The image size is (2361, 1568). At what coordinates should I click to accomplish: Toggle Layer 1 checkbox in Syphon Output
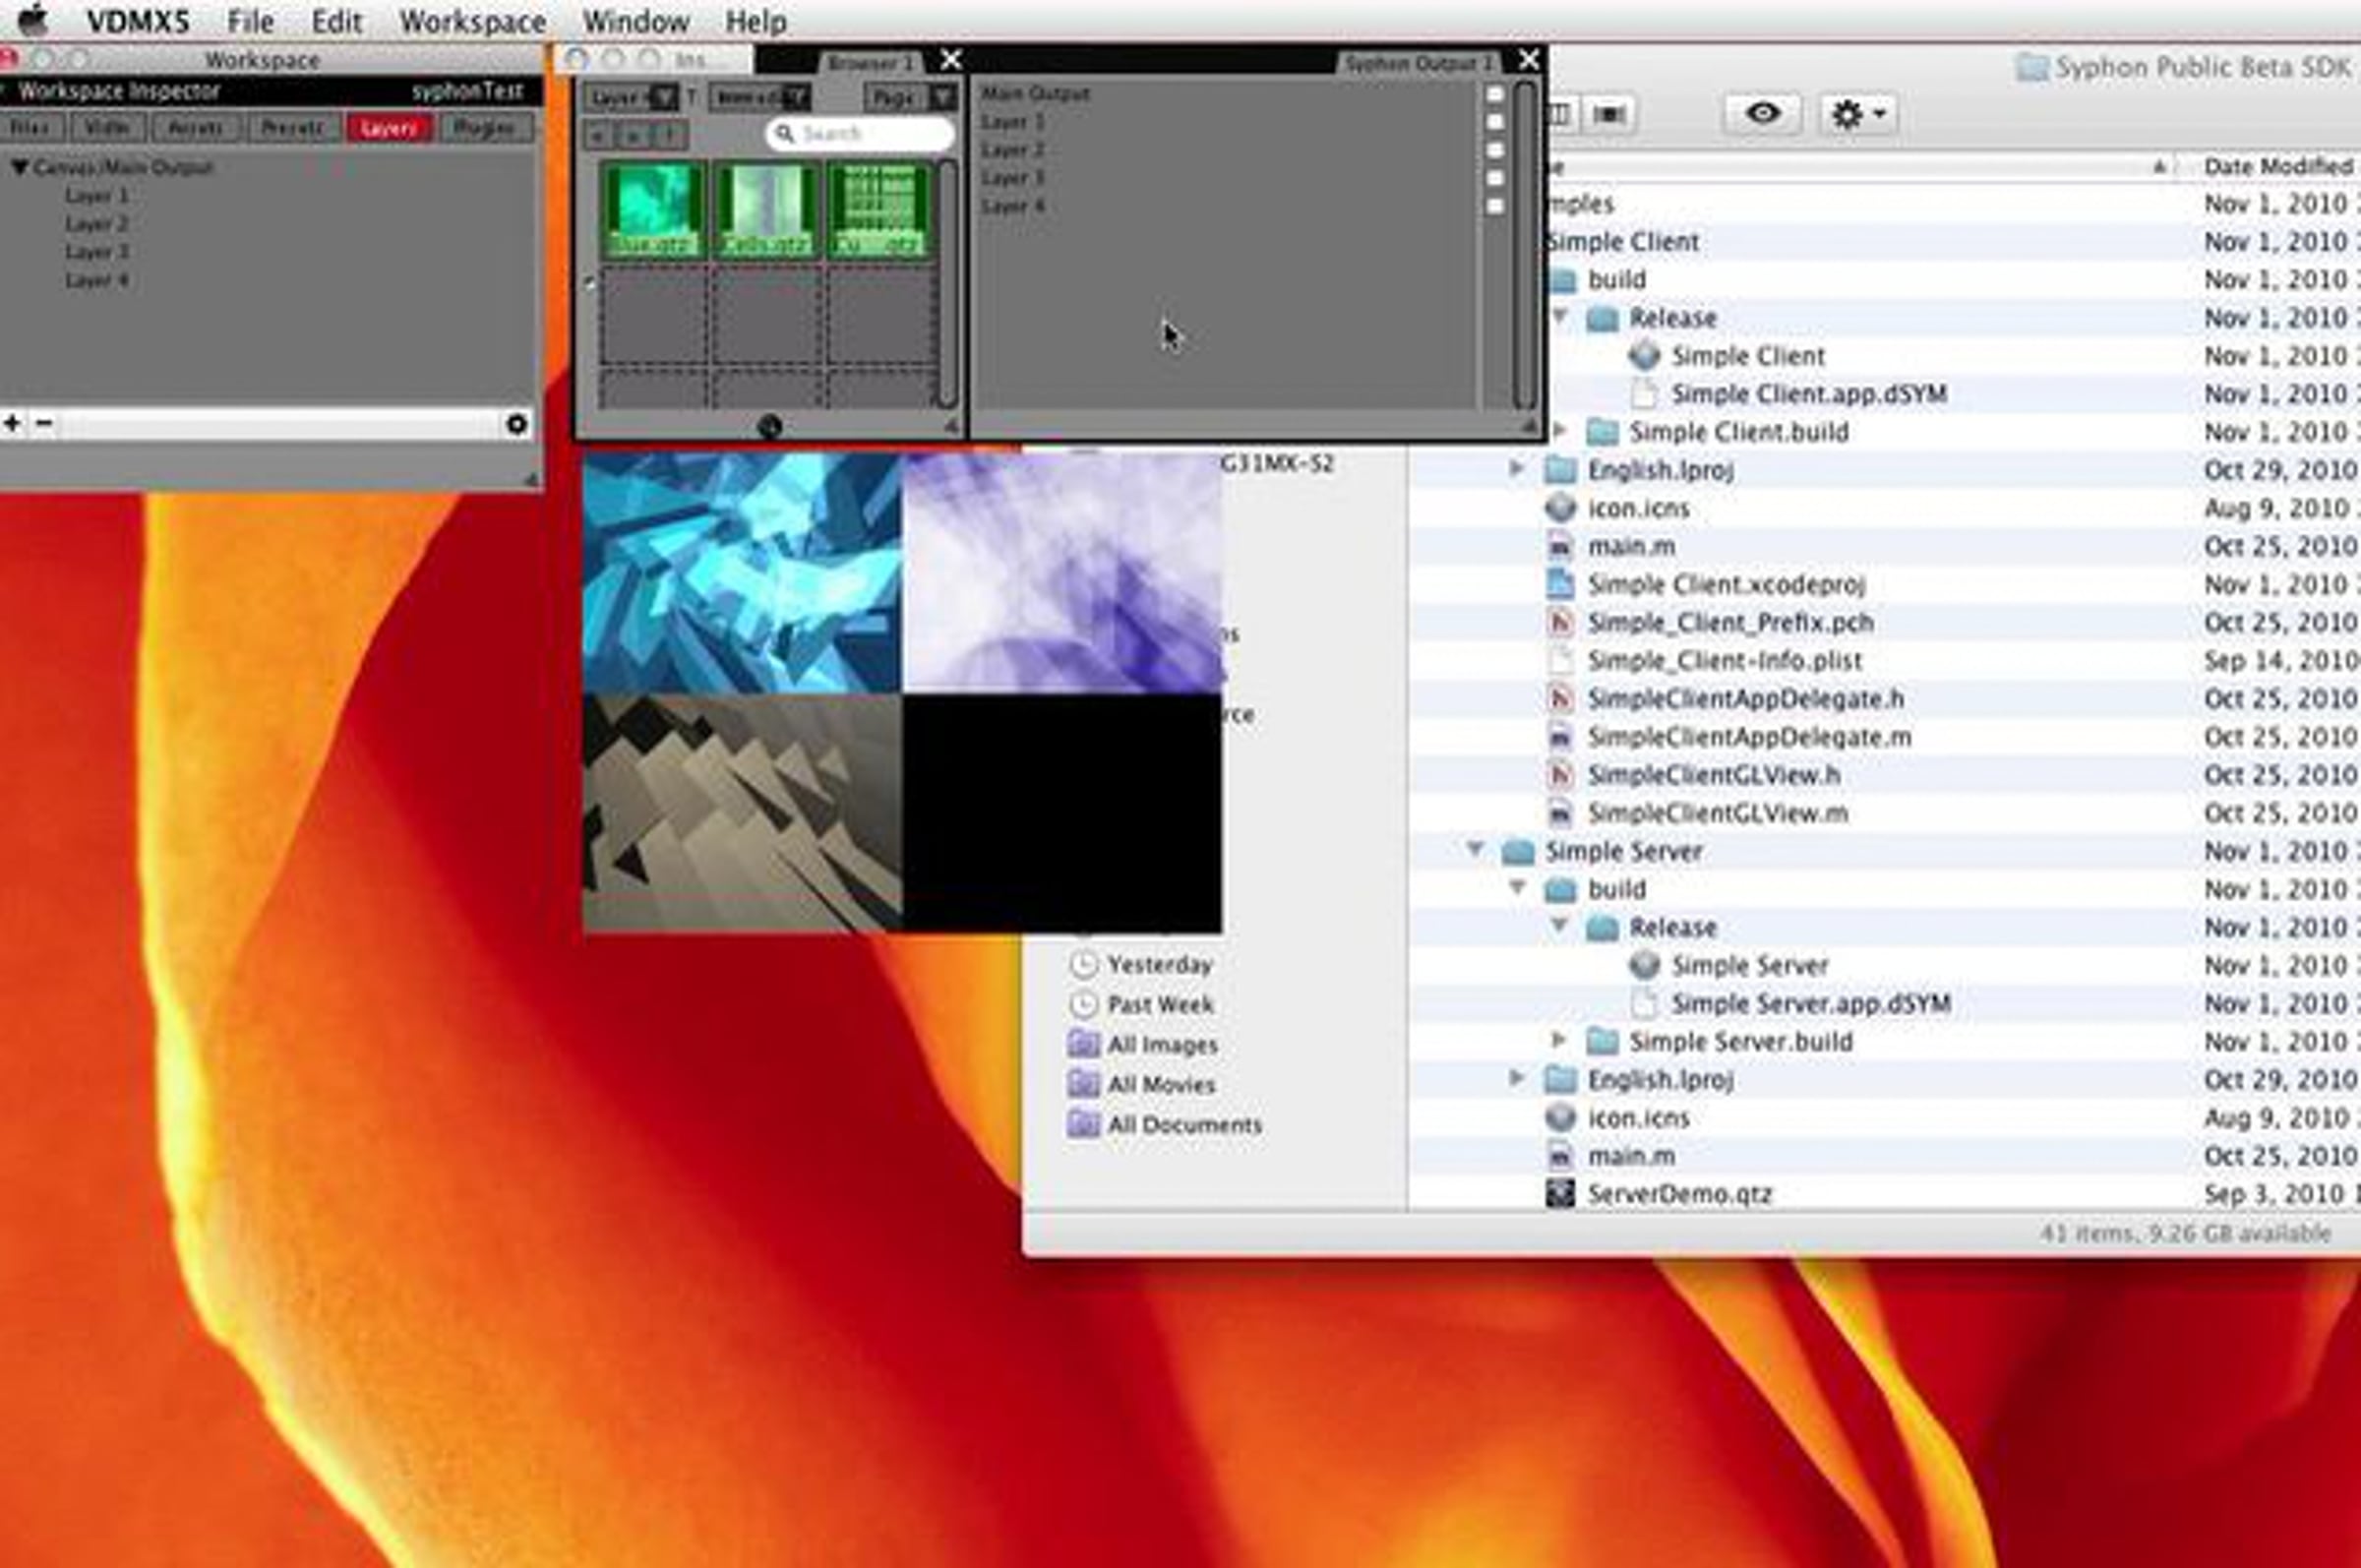1495,122
